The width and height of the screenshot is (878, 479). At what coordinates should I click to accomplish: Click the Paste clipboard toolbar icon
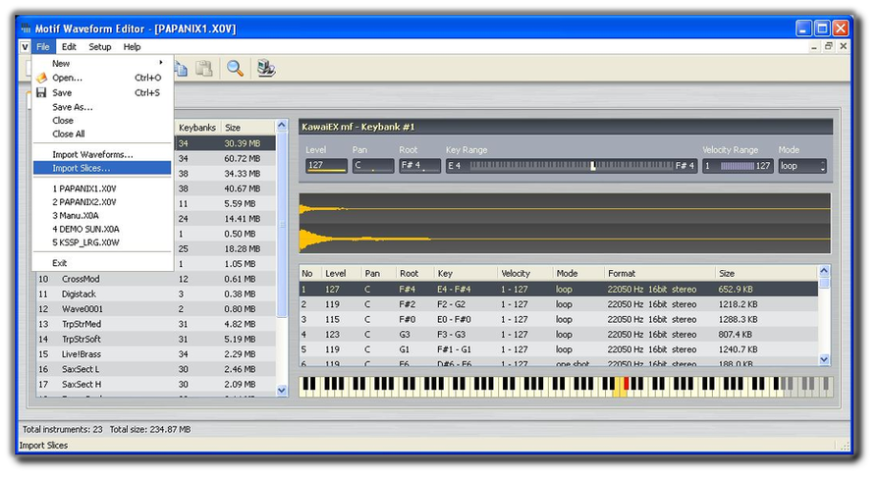(204, 69)
